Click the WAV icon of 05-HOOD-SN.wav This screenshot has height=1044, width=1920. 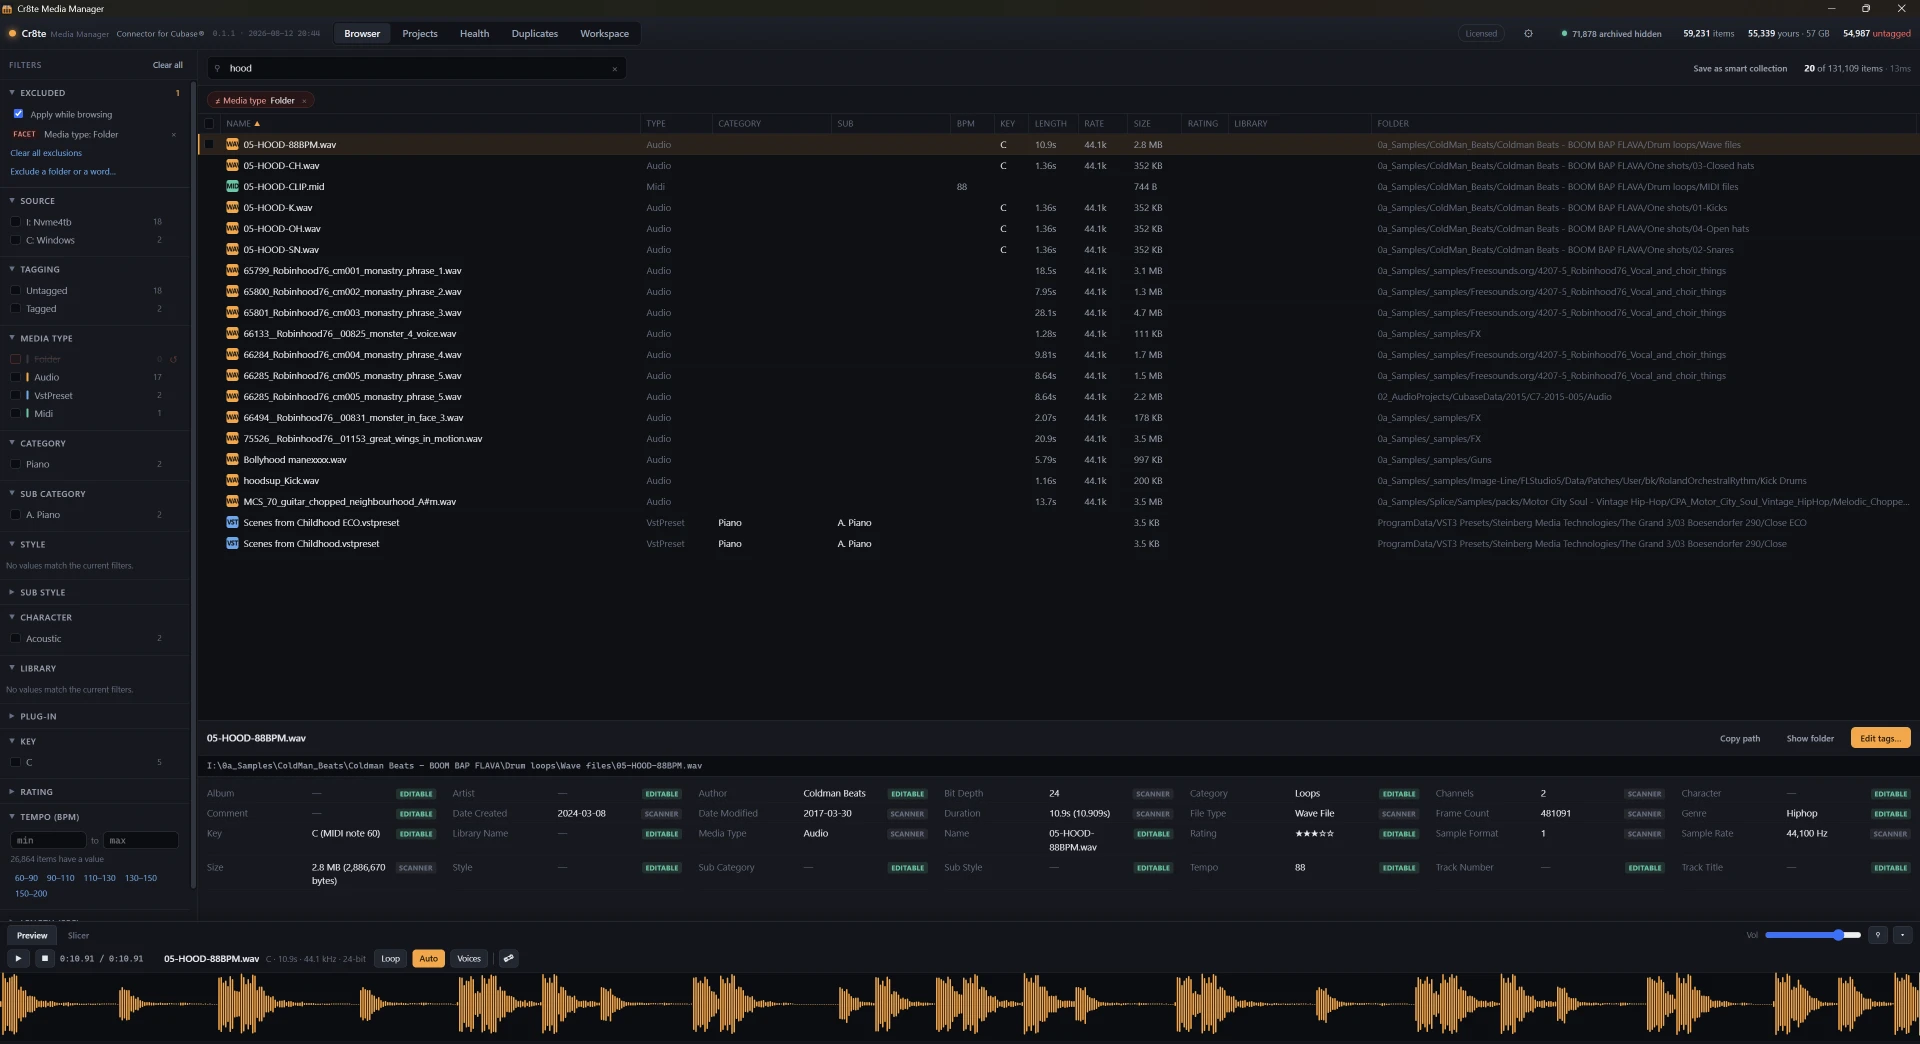(232, 250)
